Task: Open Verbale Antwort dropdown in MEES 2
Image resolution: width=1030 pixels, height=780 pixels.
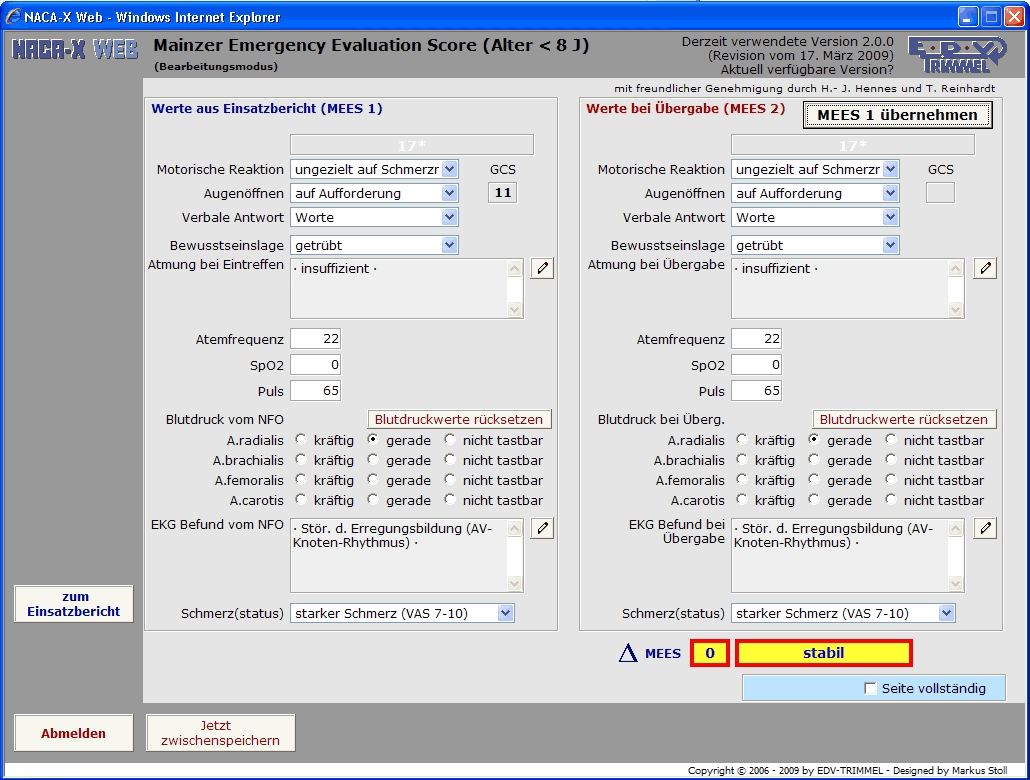Action: 815,218
